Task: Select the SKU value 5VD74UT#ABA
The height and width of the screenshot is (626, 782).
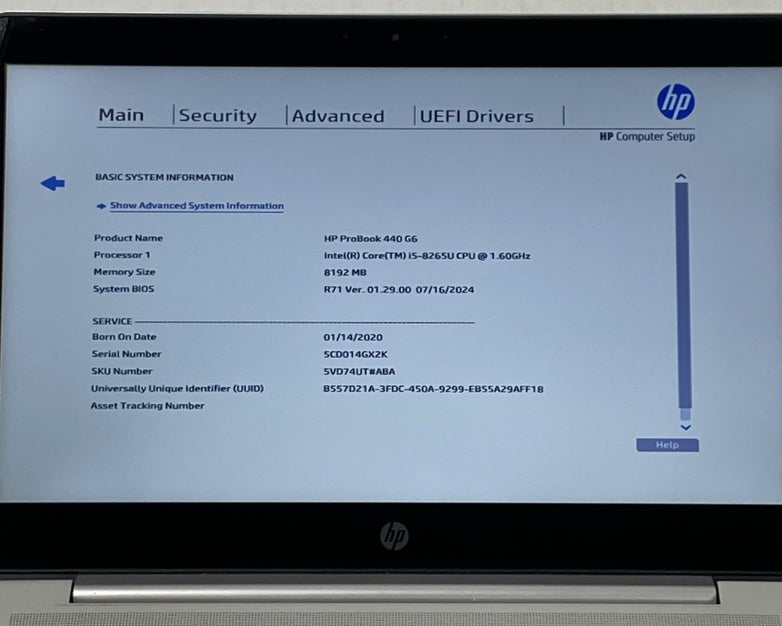Action: (x=359, y=372)
